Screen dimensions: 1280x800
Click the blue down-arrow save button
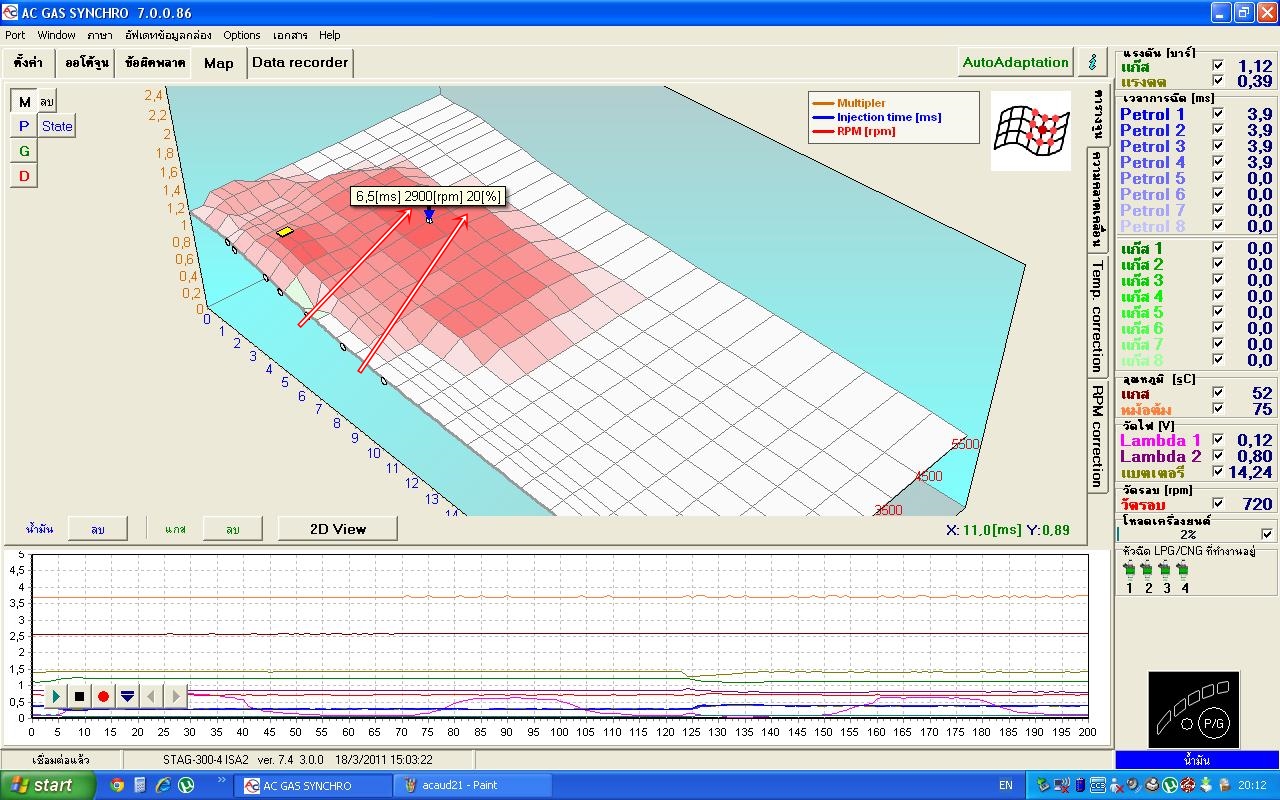point(127,696)
